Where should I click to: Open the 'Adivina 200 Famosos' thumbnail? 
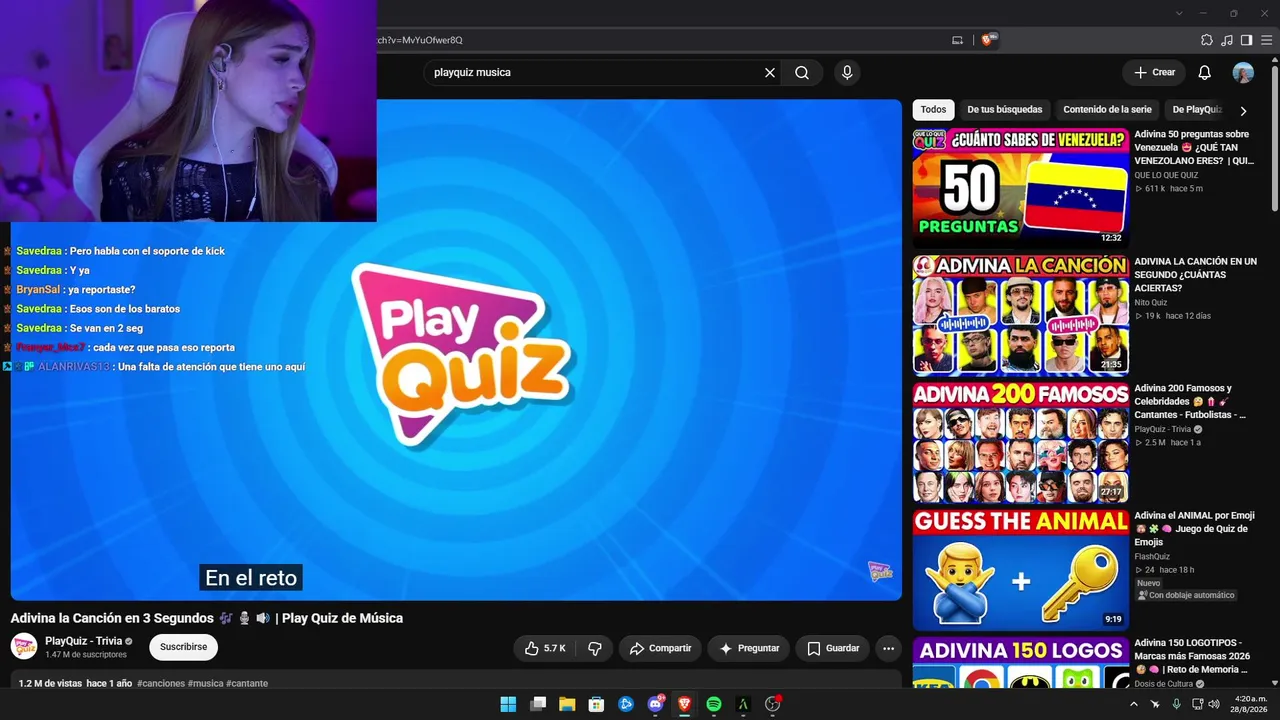click(1021, 442)
